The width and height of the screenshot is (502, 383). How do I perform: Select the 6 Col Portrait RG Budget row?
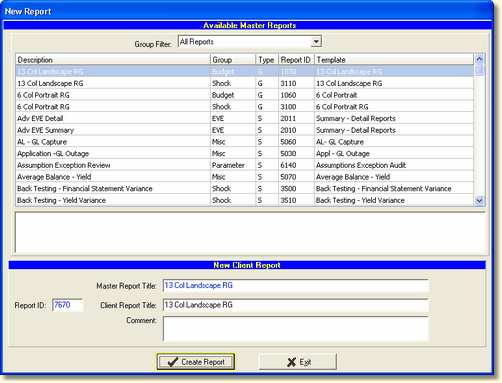[244, 95]
